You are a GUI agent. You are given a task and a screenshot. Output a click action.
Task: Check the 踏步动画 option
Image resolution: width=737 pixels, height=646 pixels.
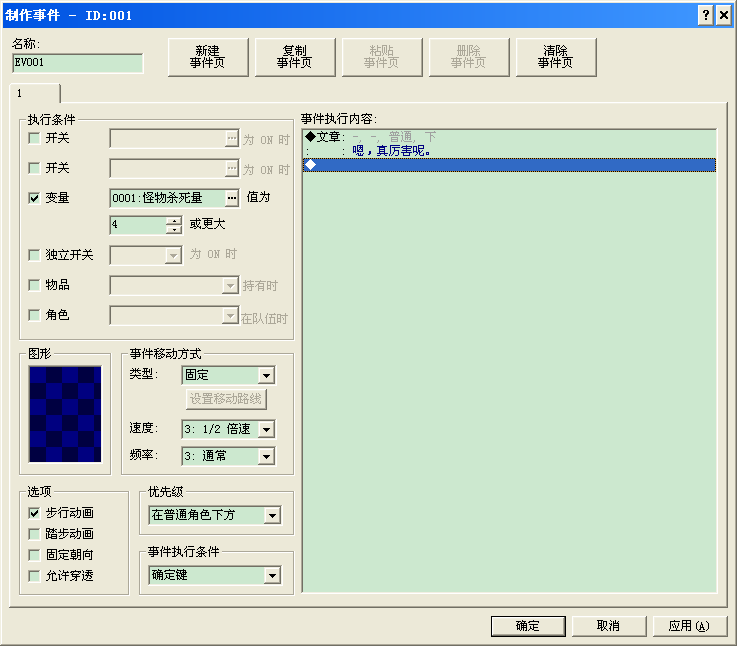coord(34,534)
